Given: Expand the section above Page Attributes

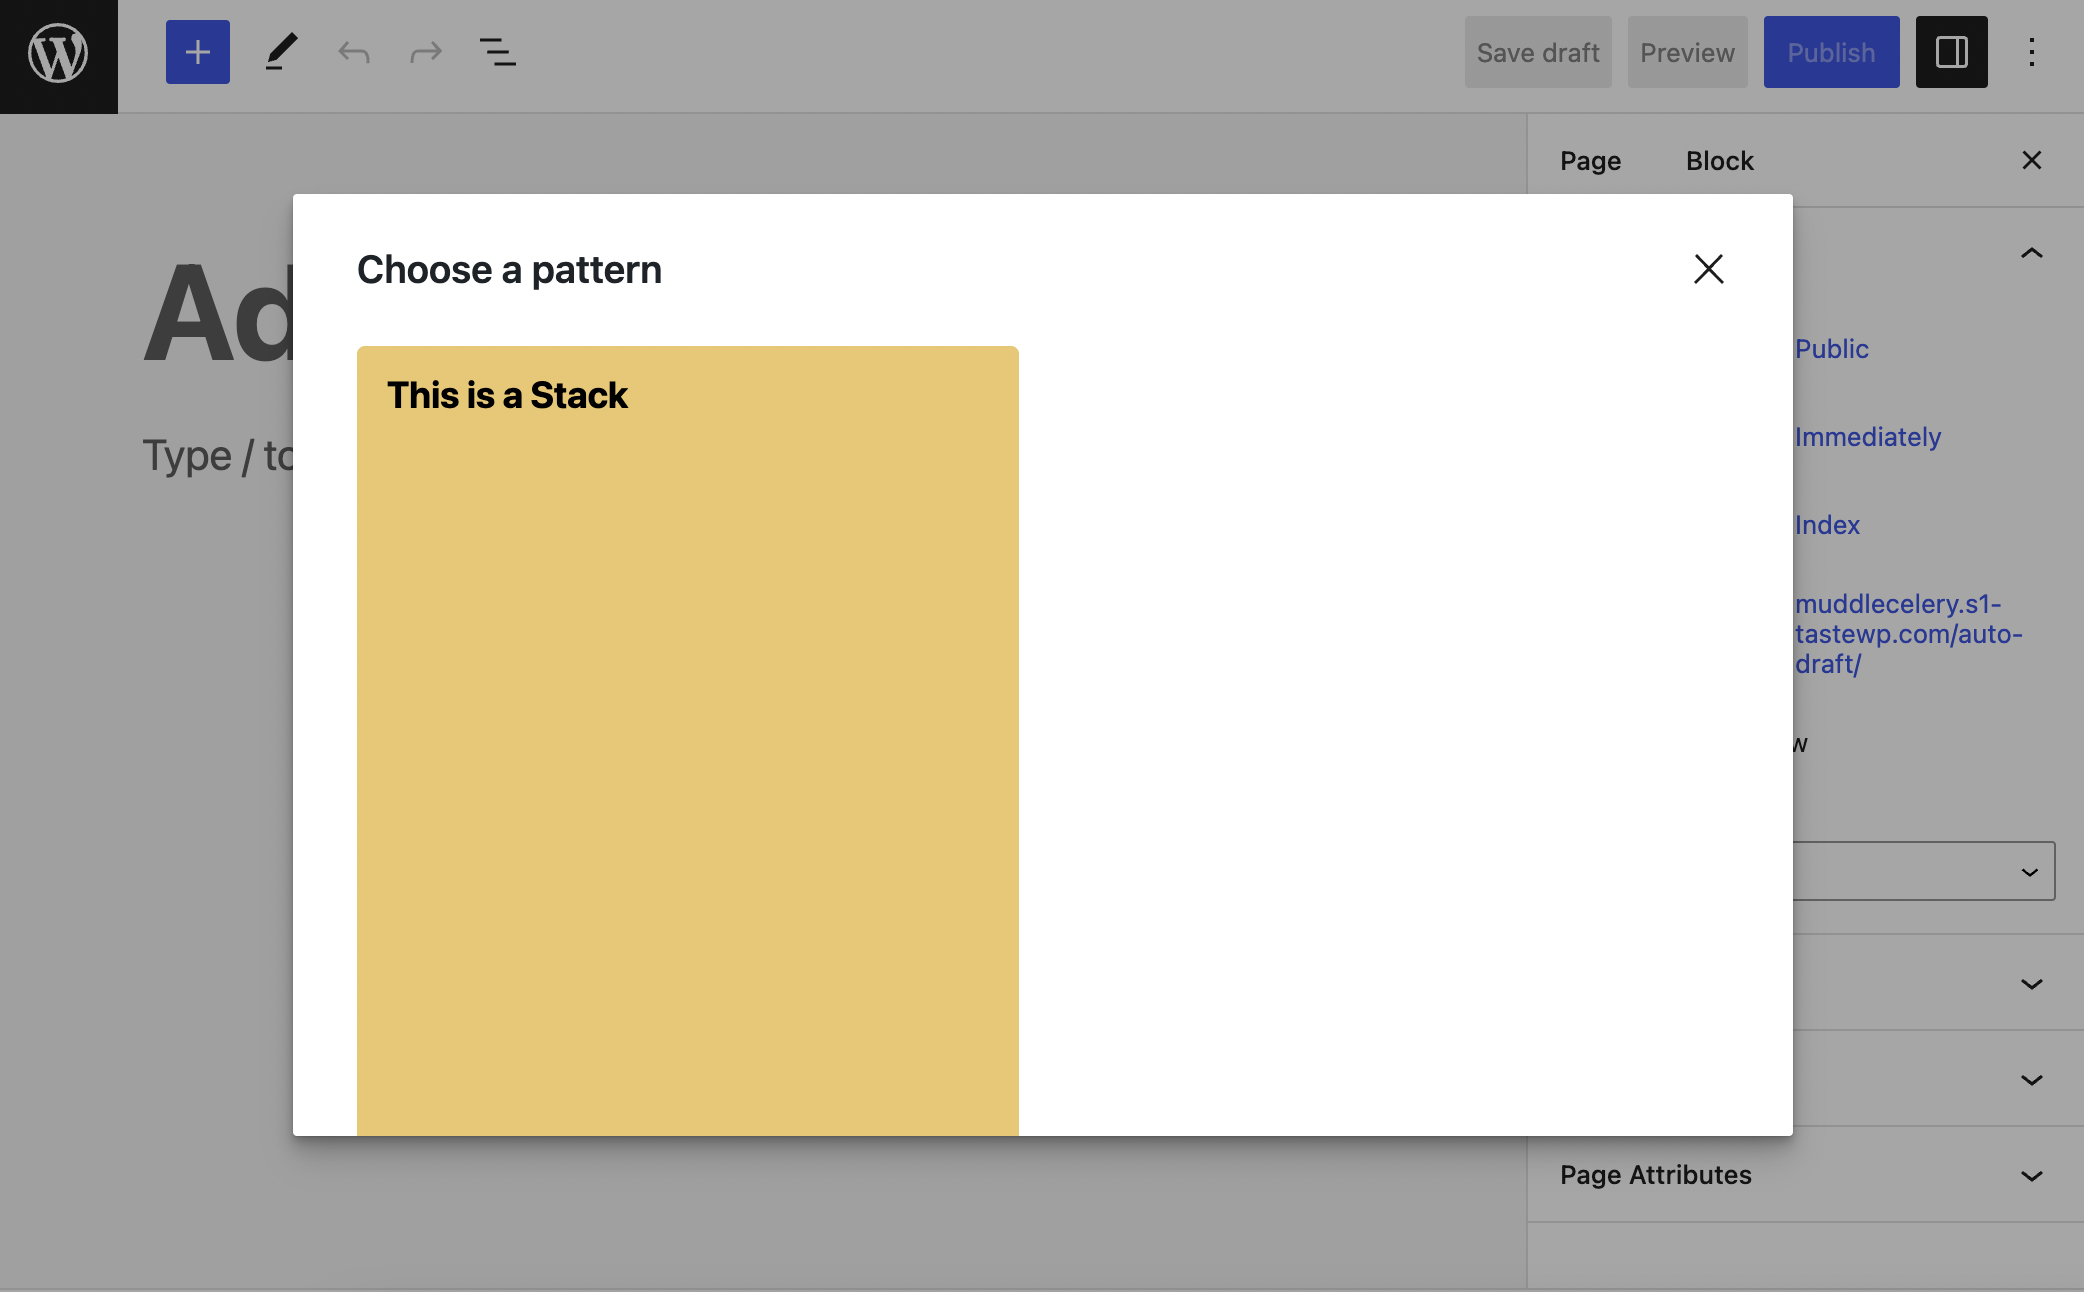Looking at the screenshot, I should pos(2030,1080).
